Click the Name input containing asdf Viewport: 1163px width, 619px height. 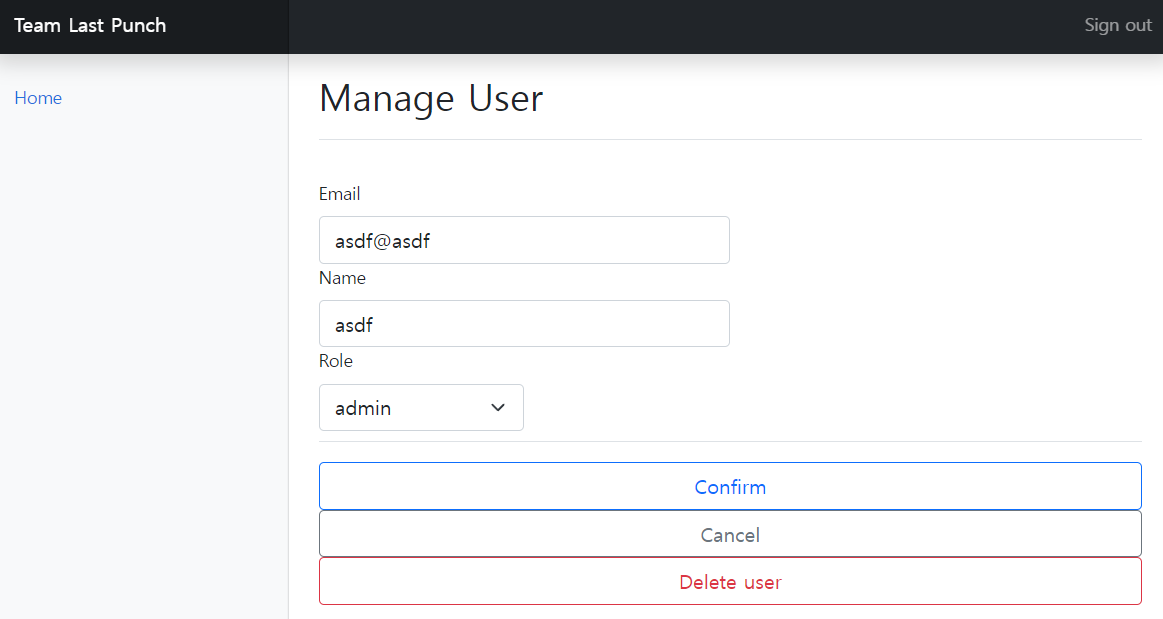pyautogui.click(x=524, y=323)
